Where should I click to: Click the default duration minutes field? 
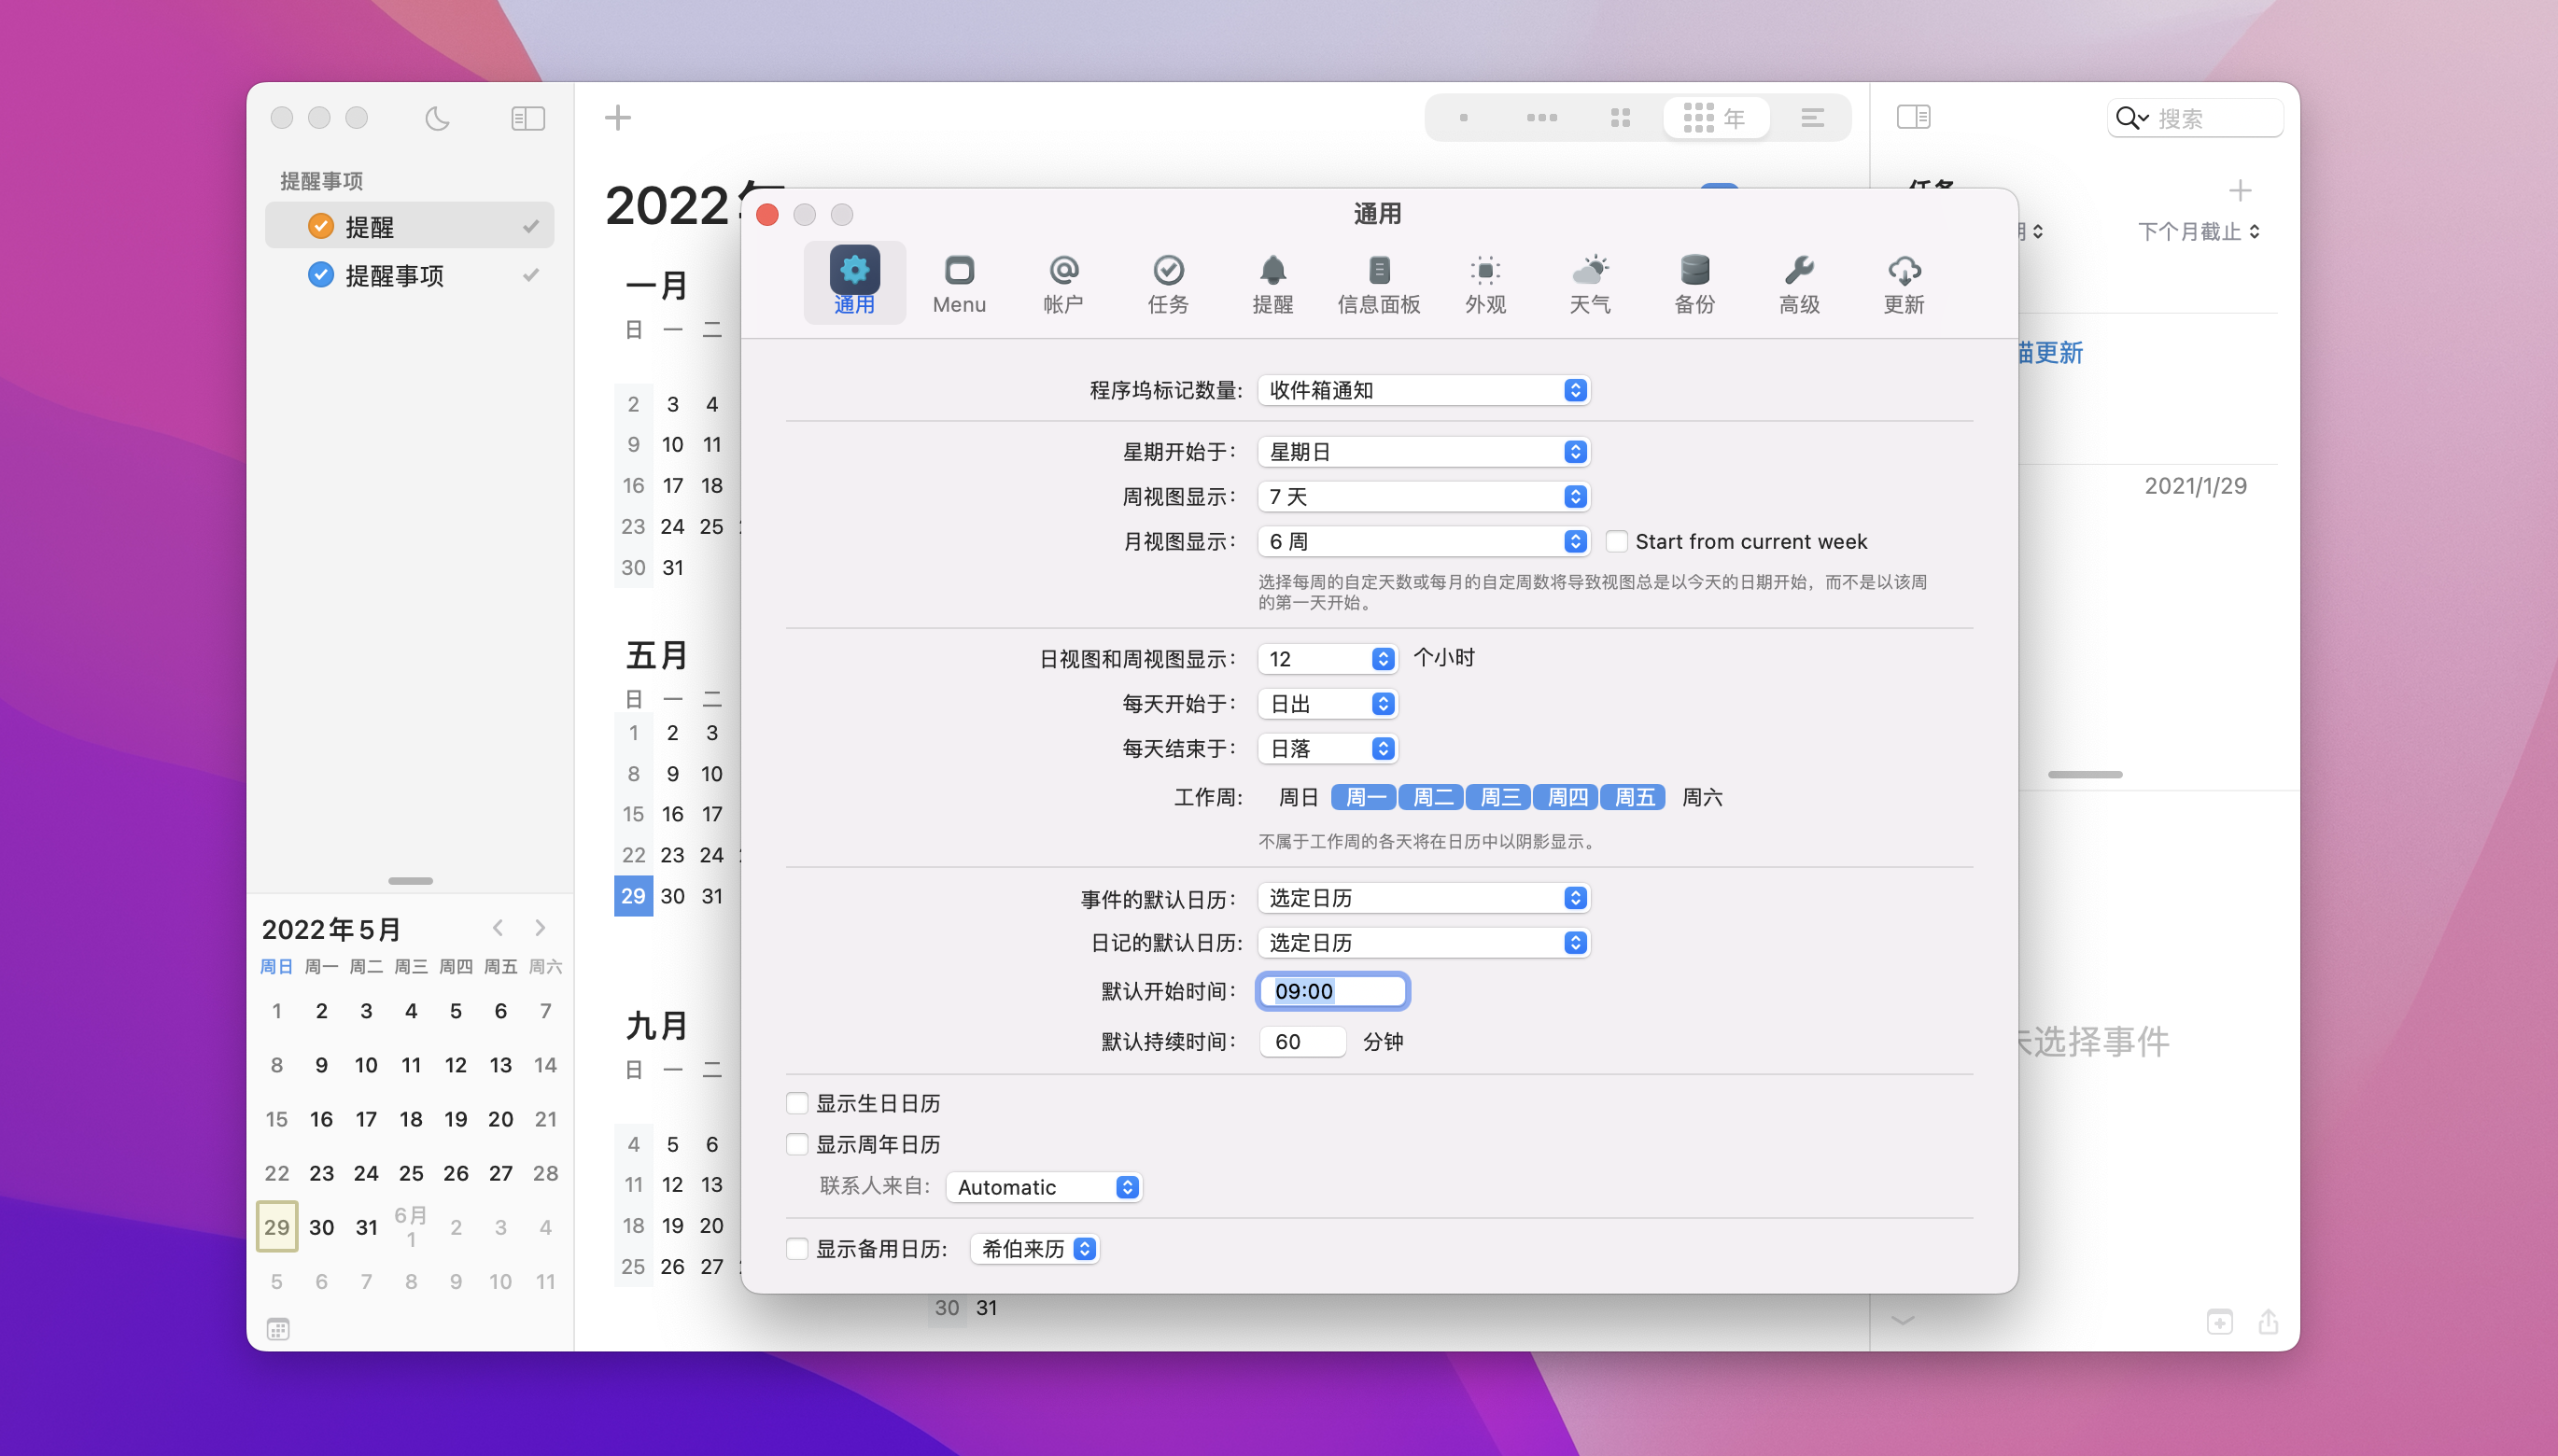click(1301, 1042)
